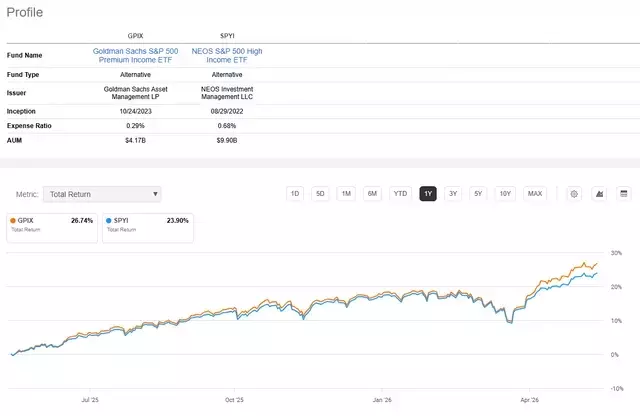Click the GPIX 26.74% return value

point(82,220)
